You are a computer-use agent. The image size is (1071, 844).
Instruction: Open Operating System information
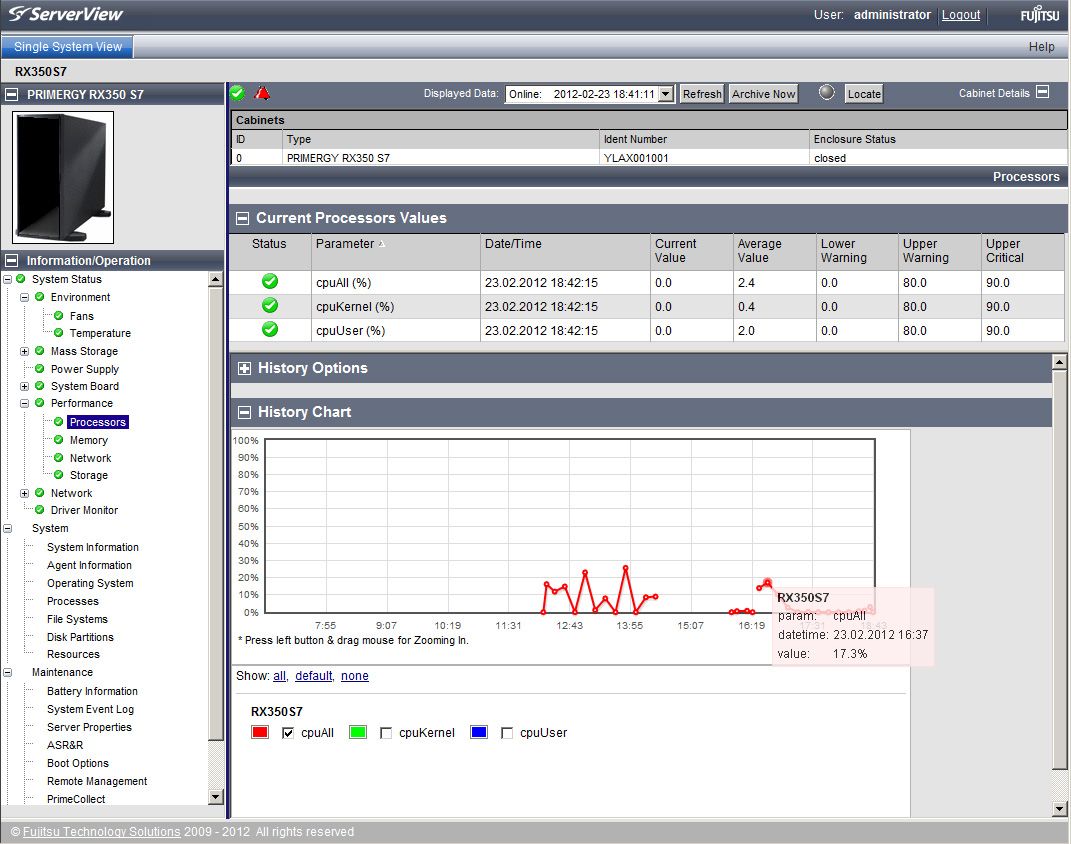pos(90,583)
